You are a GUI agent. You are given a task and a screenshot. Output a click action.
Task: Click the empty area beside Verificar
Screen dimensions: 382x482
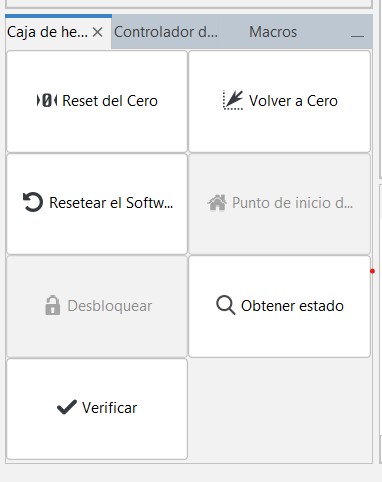coord(280,409)
